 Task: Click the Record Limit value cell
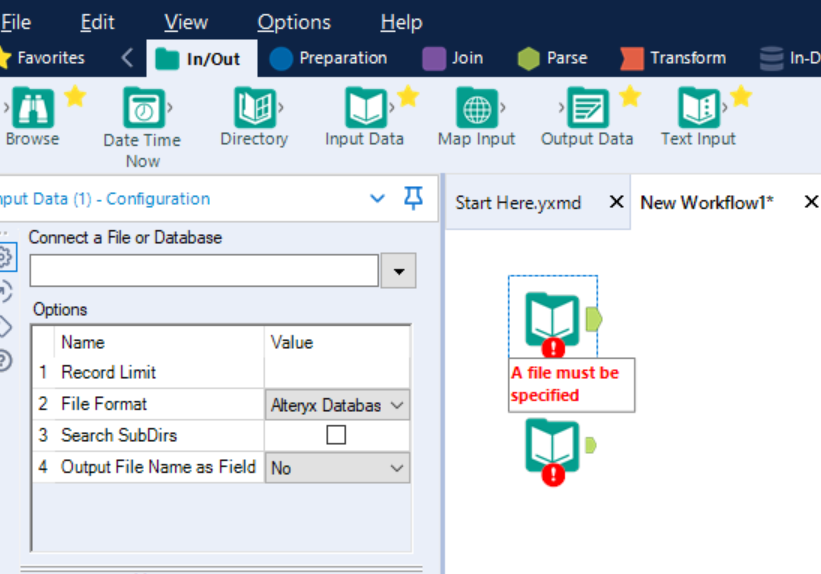336,373
